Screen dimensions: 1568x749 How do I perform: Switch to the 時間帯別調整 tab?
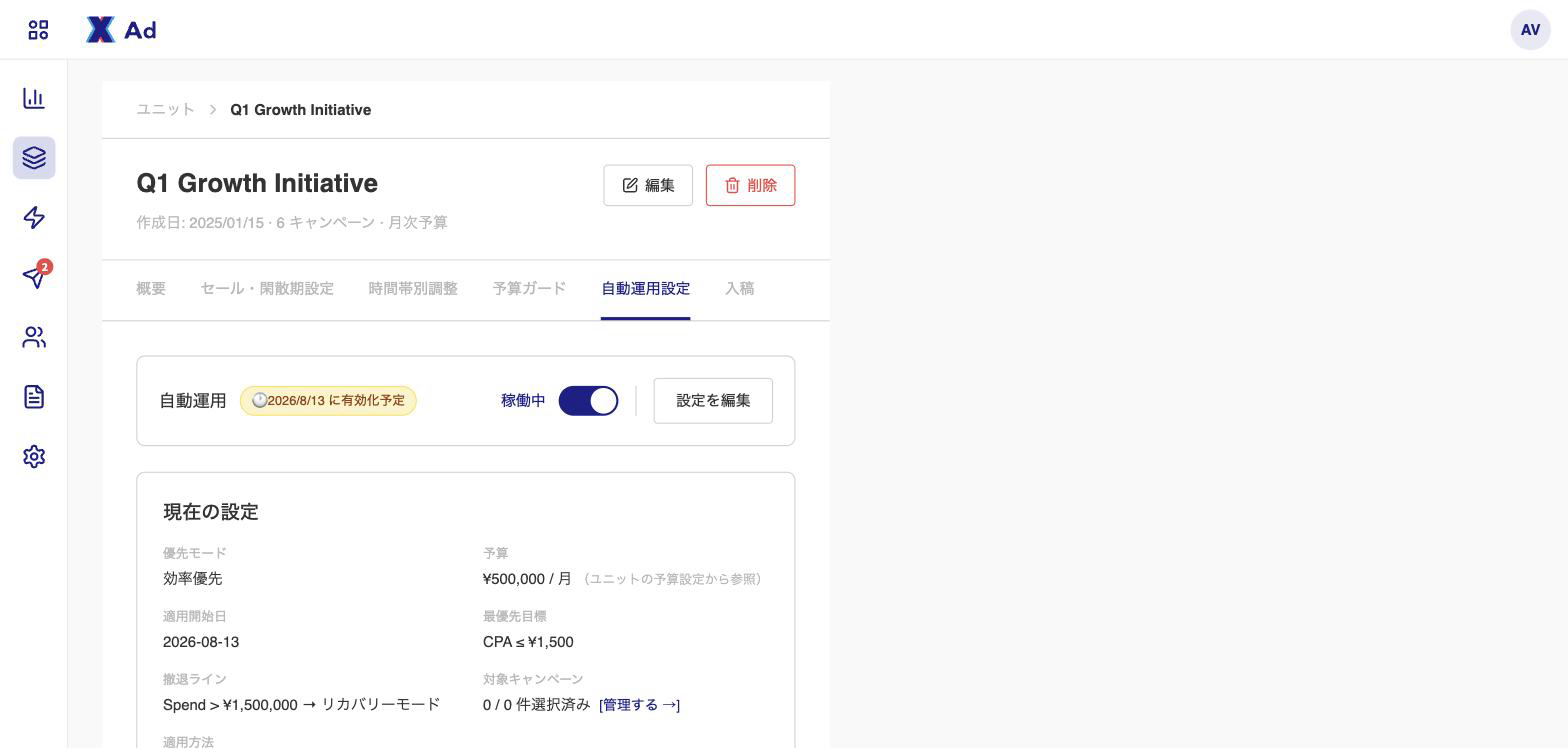(413, 289)
